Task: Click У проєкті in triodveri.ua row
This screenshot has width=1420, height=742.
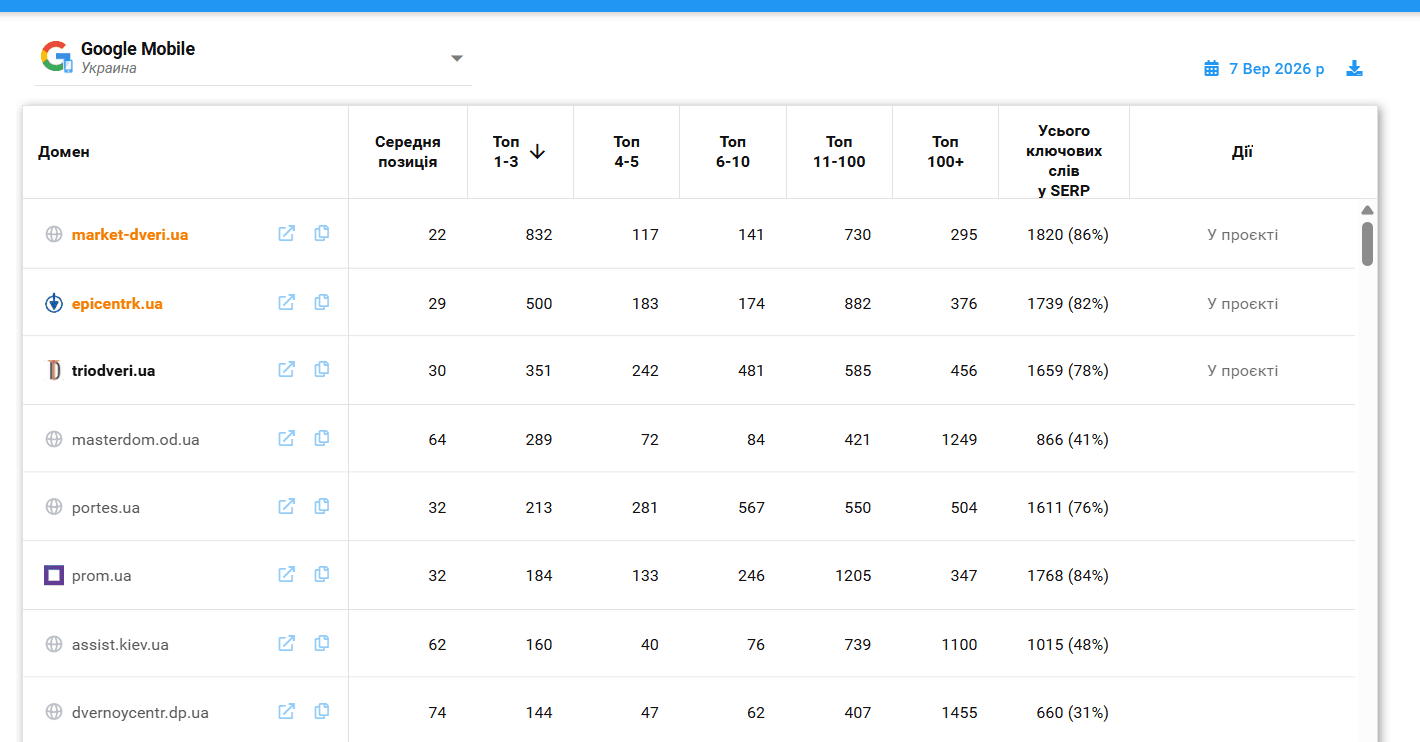Action: point(1242,371)
